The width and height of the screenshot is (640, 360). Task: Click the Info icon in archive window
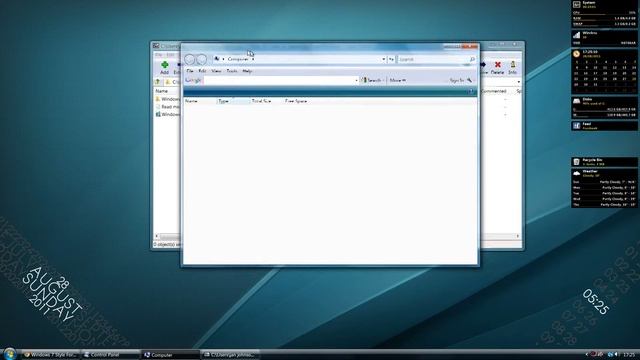point(513,65)
